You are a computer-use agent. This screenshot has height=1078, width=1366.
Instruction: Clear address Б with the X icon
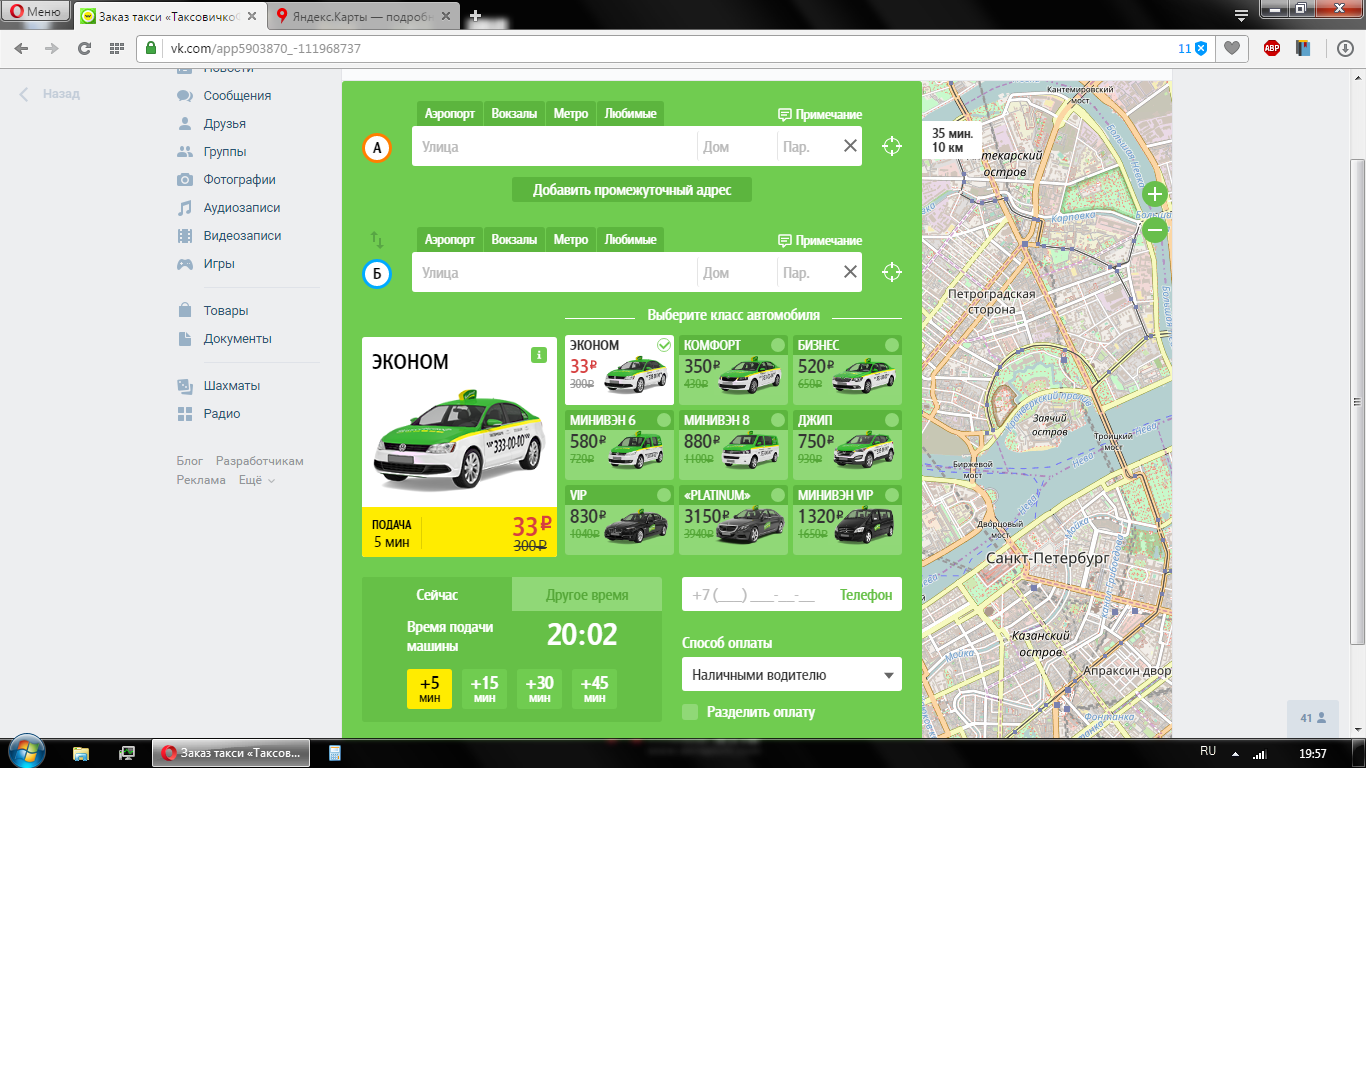click(850, 272)
